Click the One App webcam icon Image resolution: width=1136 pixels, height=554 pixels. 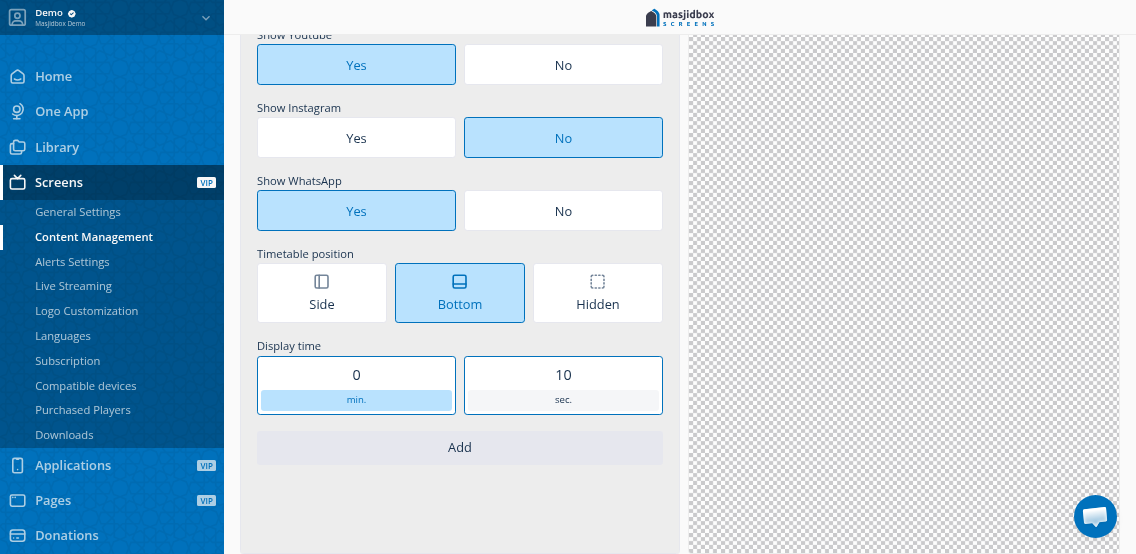tap(17, 112)
